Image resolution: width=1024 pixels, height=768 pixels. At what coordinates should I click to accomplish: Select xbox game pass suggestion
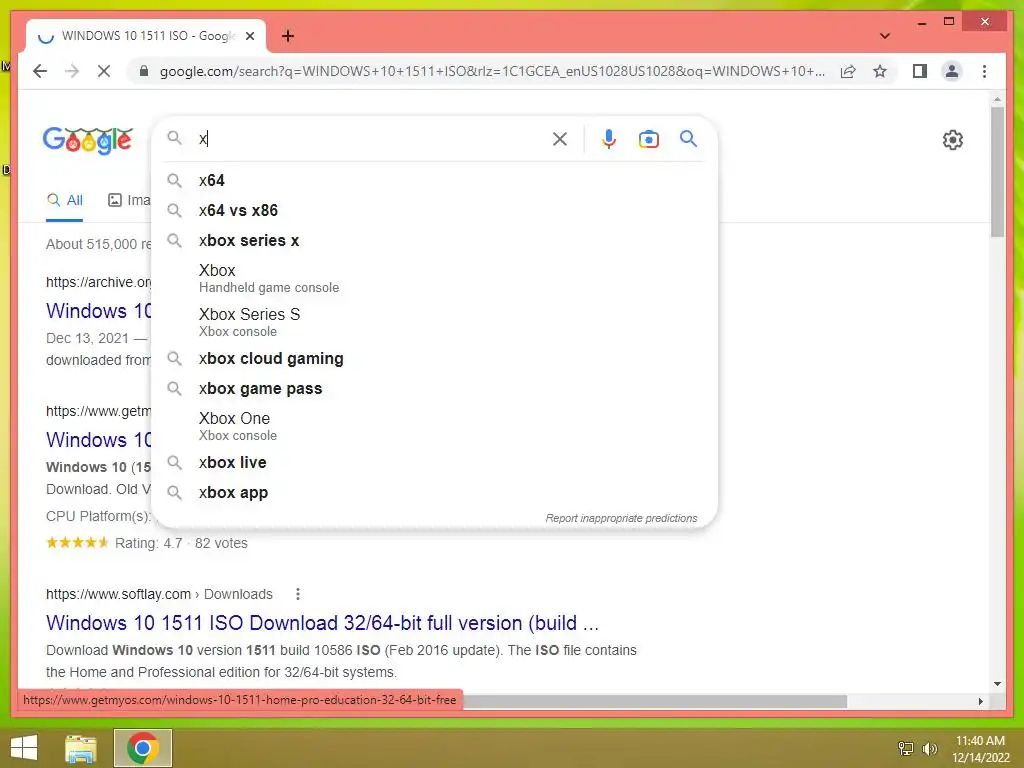(x=434, y=389)
